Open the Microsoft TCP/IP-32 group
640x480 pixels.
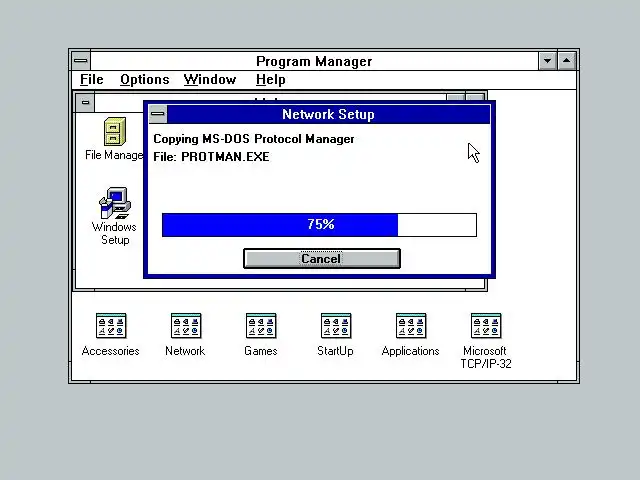486,326
